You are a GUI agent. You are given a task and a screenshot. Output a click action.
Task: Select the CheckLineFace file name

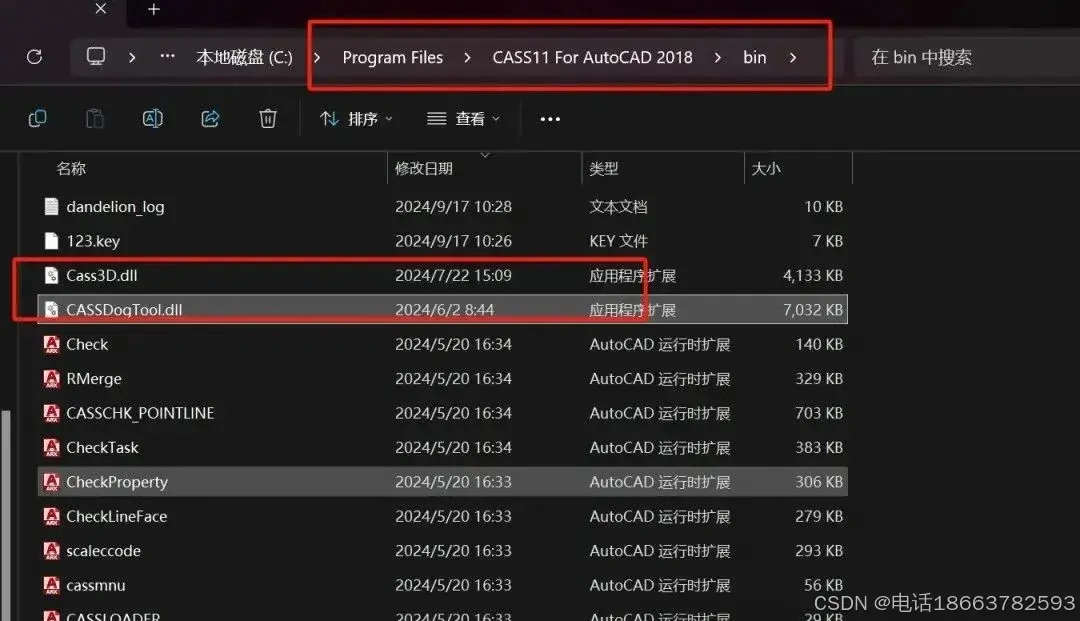tap(116, 516)
